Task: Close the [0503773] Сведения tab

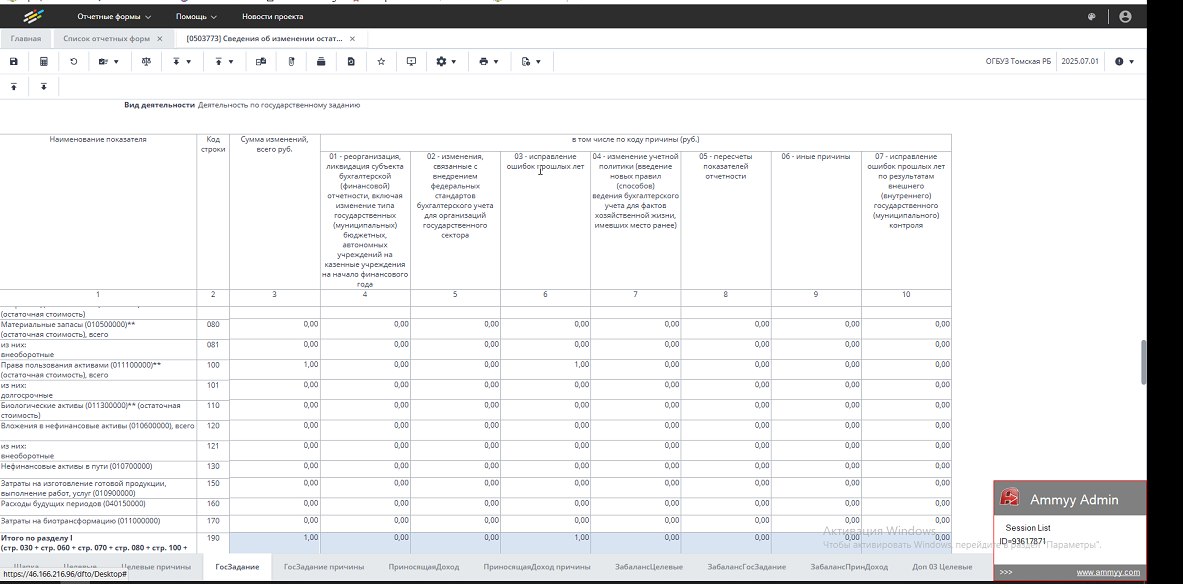Action: coord(352,38)
